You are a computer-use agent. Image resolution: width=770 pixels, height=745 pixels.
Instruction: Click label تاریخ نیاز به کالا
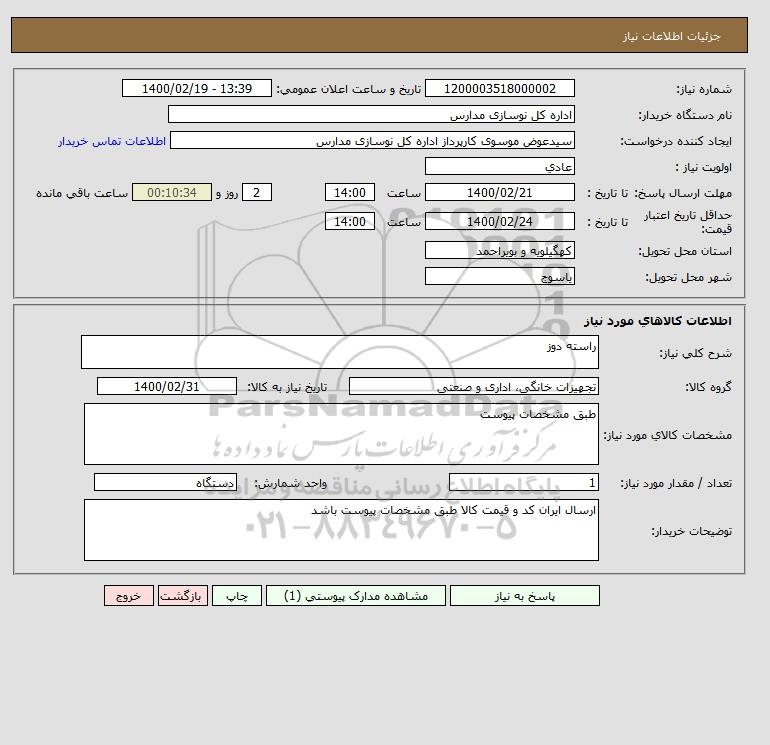pyautogui.click(x=287, y=387)
